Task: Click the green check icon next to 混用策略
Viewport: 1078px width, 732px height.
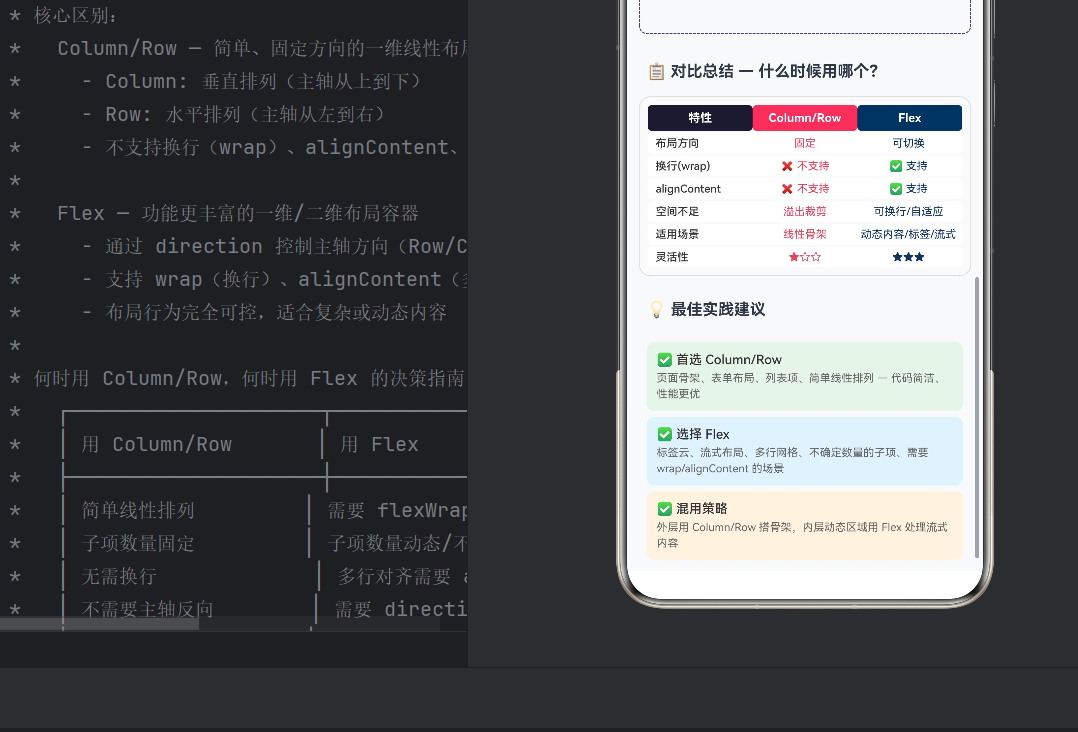Action: coord(665,509)
